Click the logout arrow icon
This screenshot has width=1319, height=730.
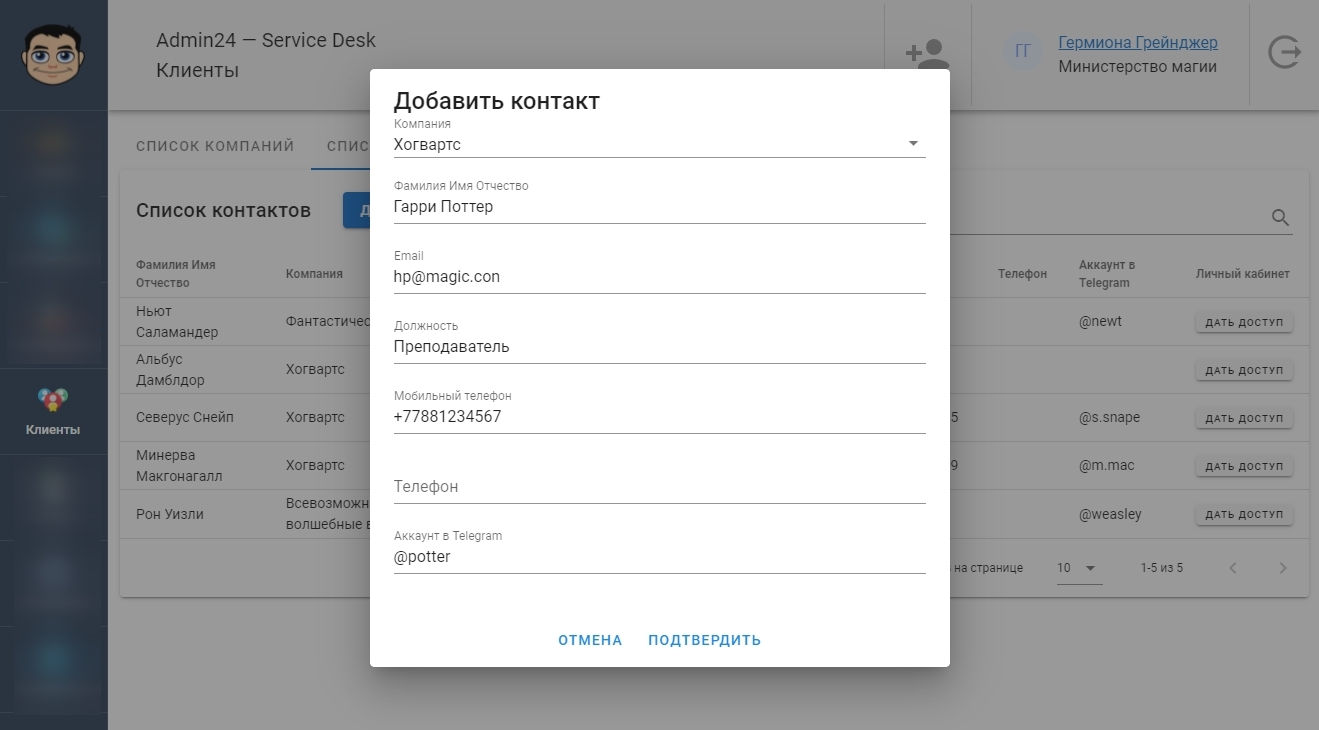(1284, 52)
